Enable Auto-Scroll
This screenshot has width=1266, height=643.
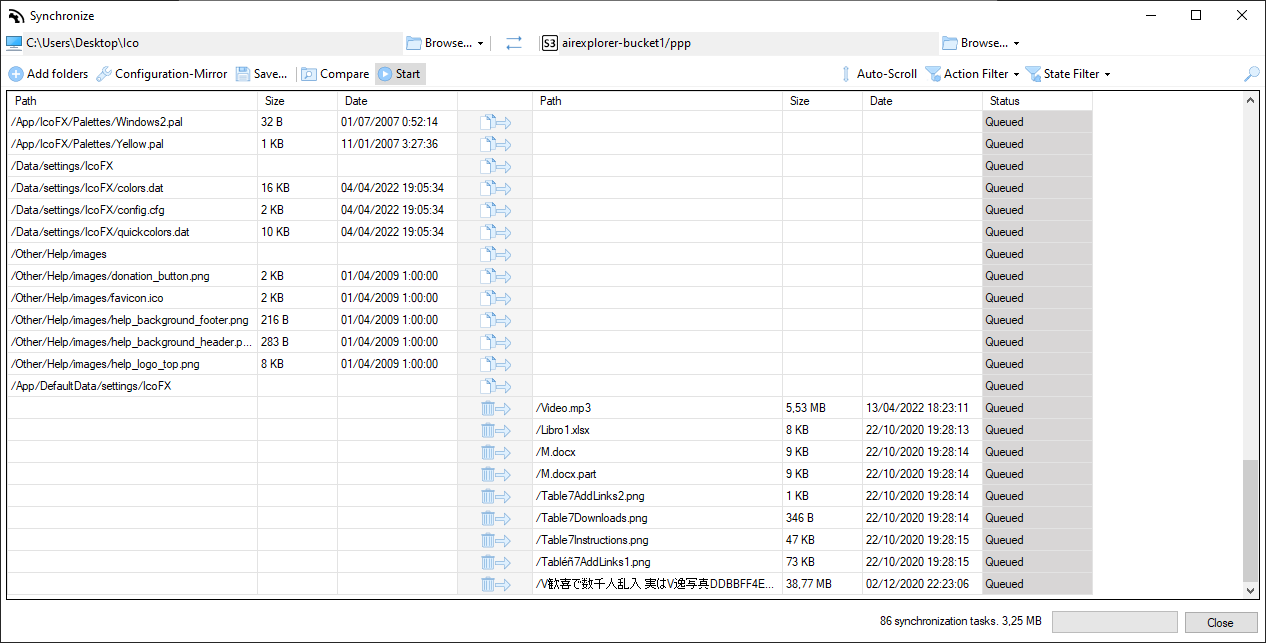[878, 73]
